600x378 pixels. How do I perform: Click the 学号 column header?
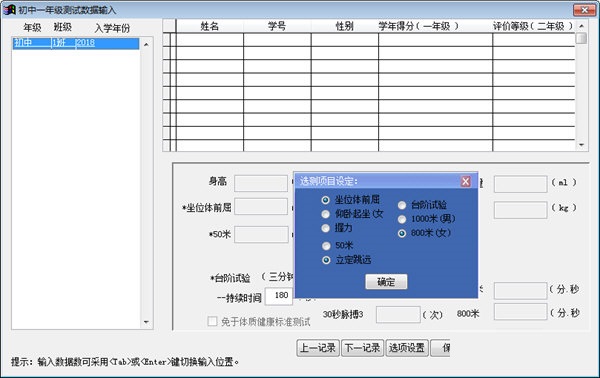[277, 26]
